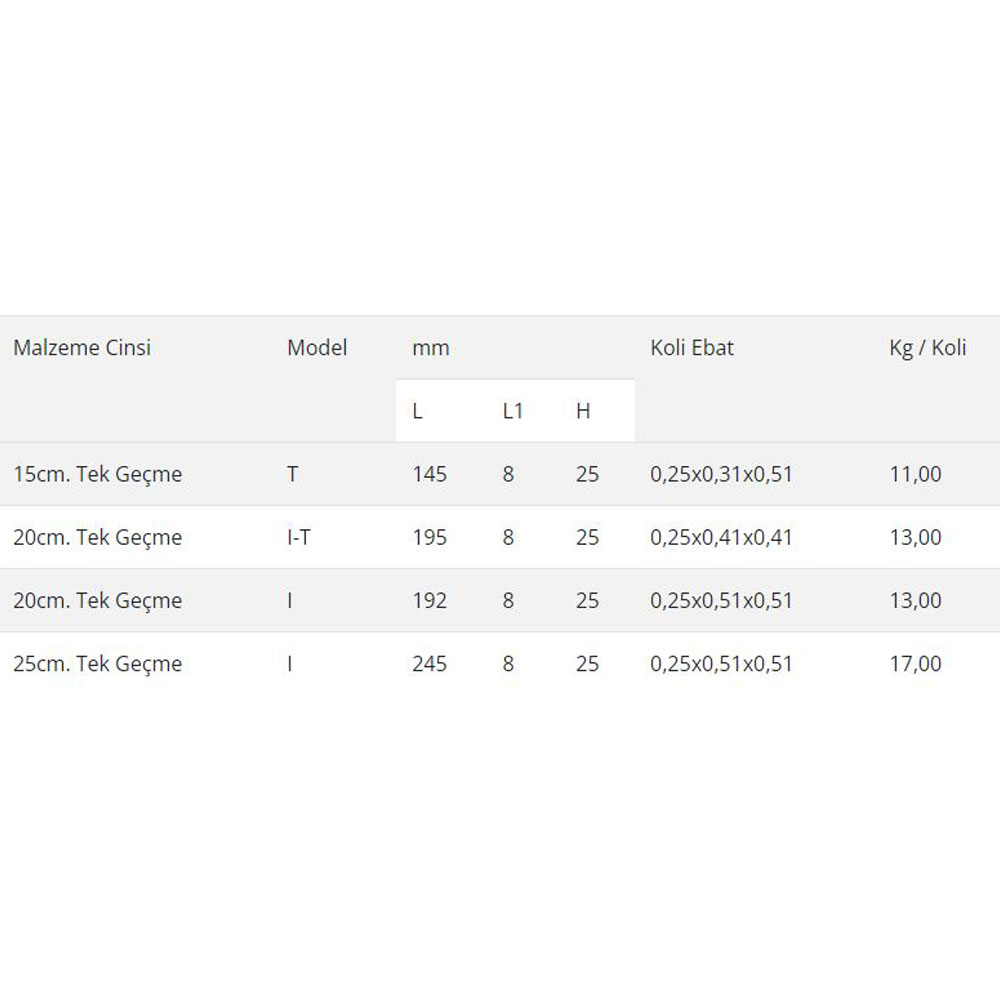Select the Model column header
Viewport: 1000px width, 1000px height.
tap(317, 348)
